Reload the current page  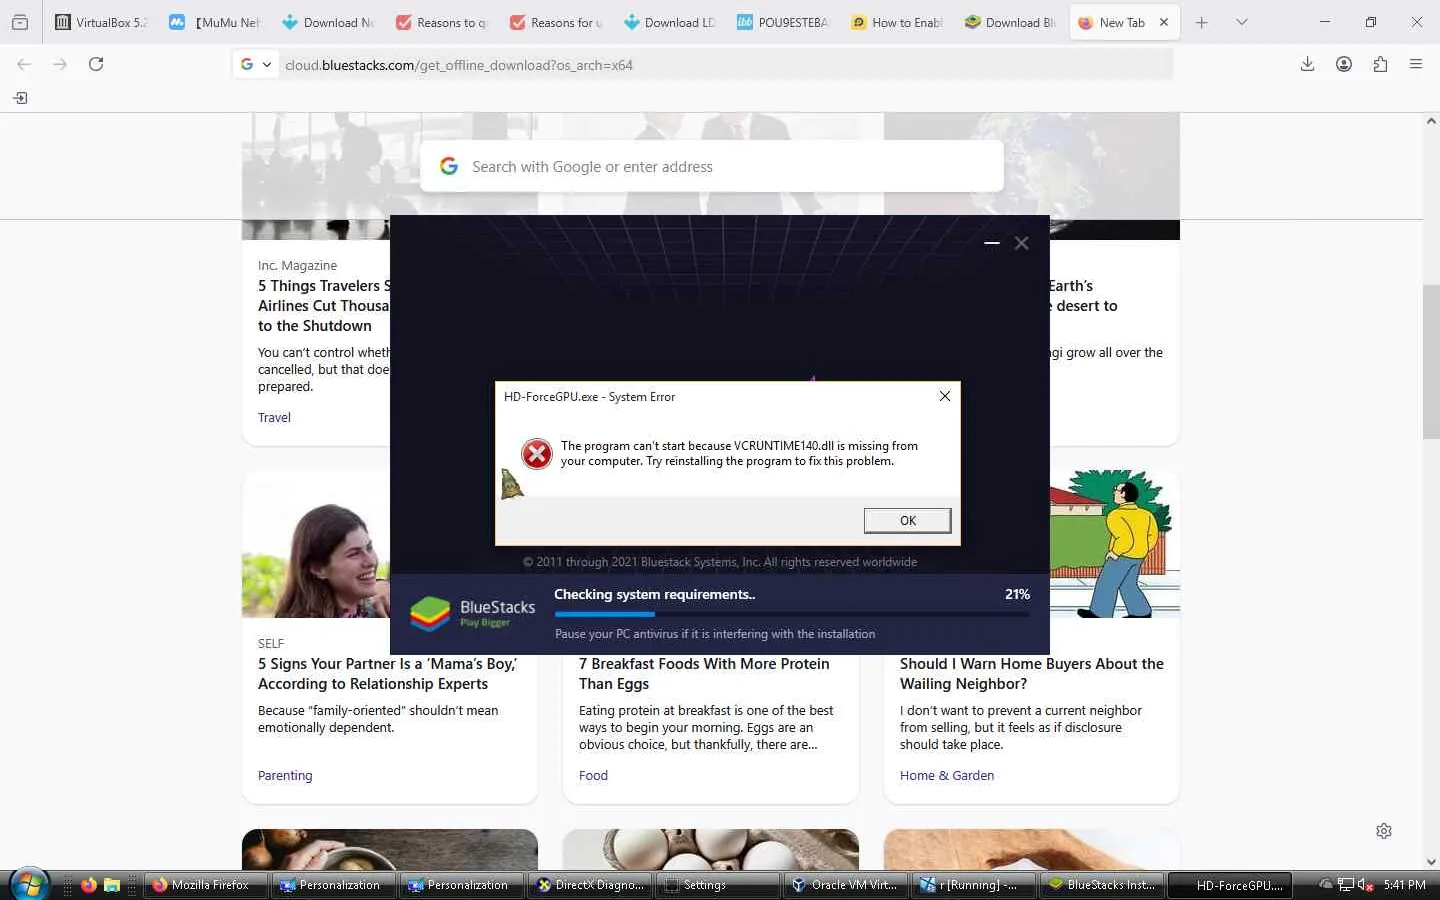(x=96, y=64)
